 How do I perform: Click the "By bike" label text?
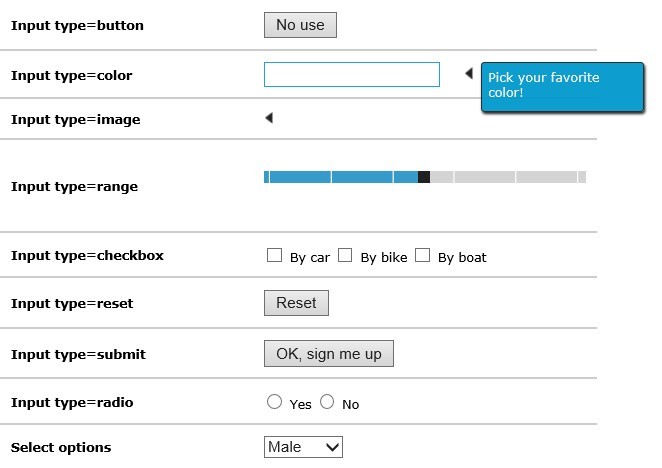pyautogui.click(x=384, y=258)
